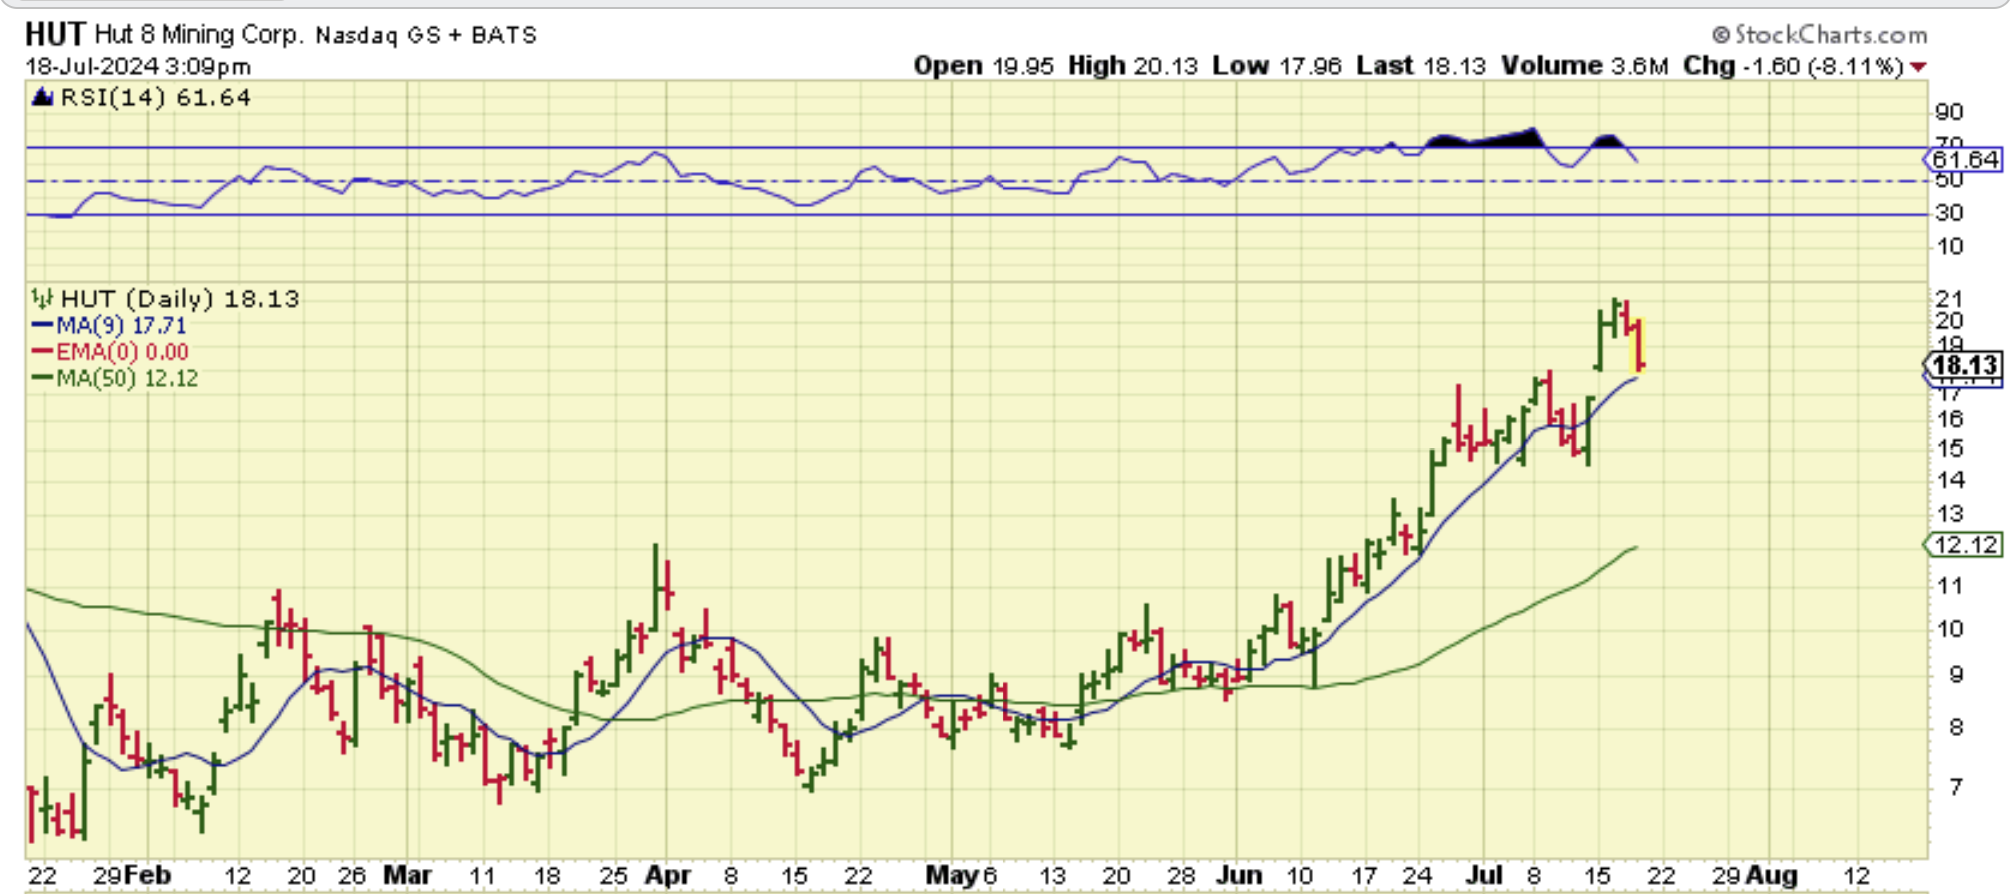The width and height of the screenshot is (2013, 894).
Task: Click the 12.12 MA(50) value tag on right axis
Action: [1964, 545]
